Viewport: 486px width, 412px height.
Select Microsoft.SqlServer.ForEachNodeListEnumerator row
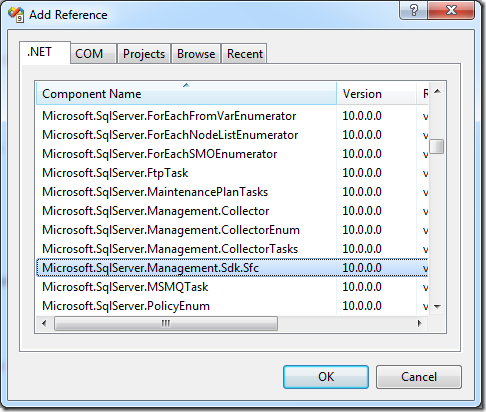coord(232,135)
